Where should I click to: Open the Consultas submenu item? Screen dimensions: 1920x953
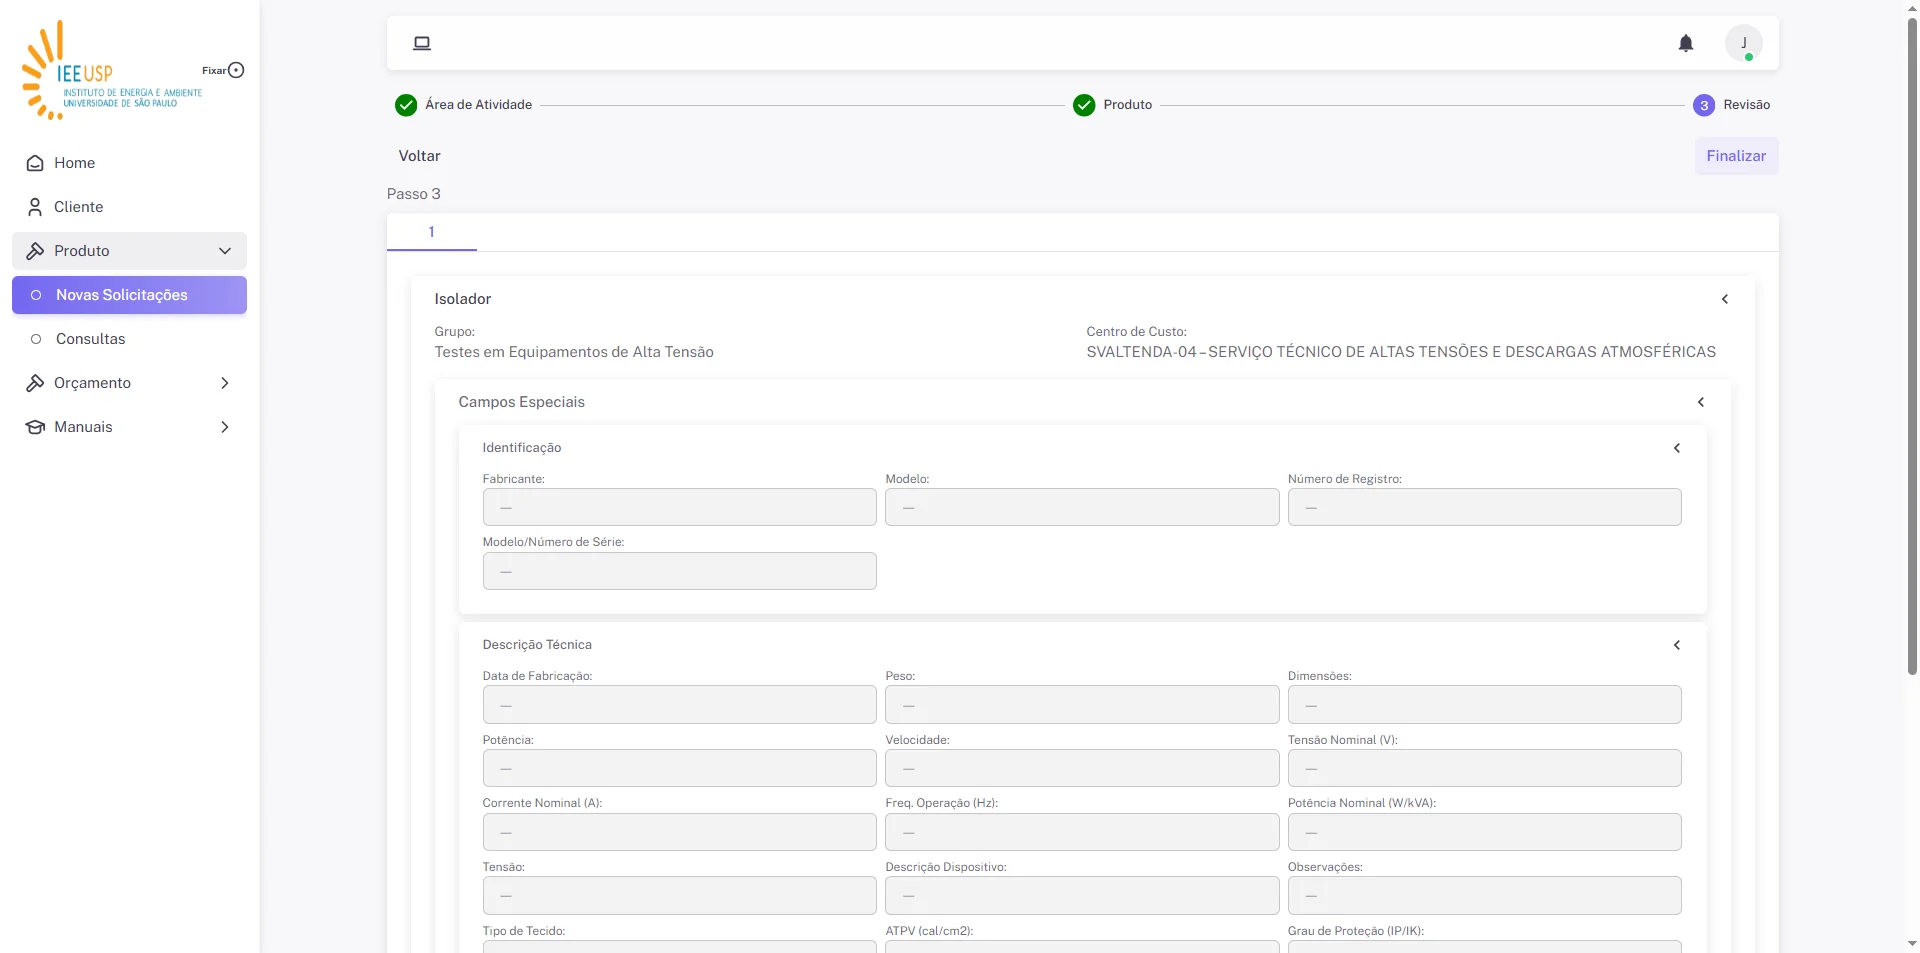[x=129, y=339]
